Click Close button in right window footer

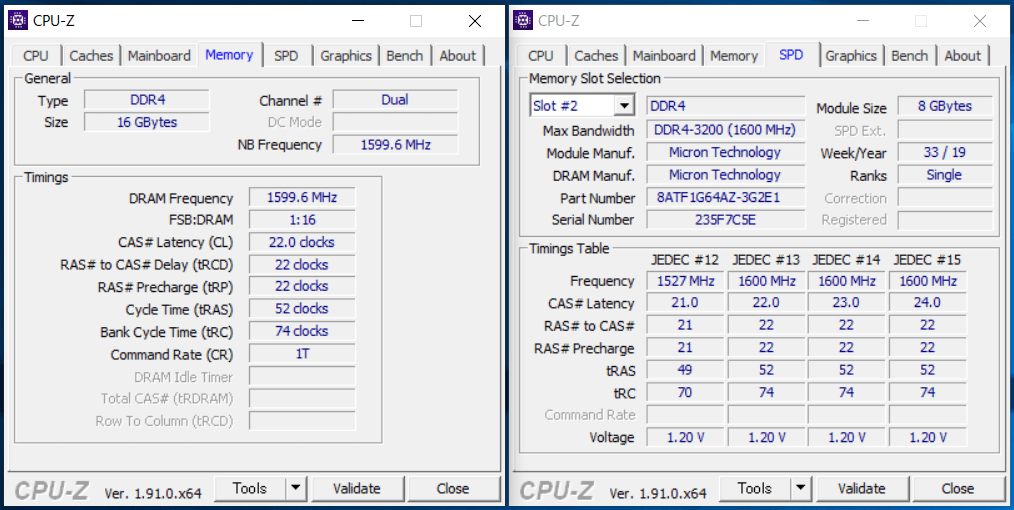[958, 488]
